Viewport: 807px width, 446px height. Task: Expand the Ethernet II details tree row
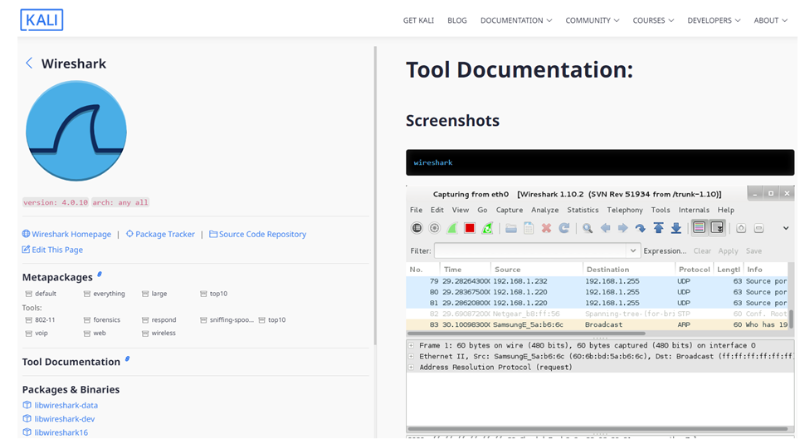(x=411, y=356)
